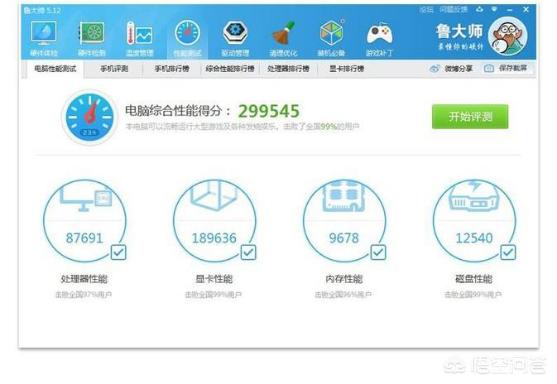557x384 pixels.
Task: Click the Lu Dashi mascot avatar
Action: click(x=507, y=36)
